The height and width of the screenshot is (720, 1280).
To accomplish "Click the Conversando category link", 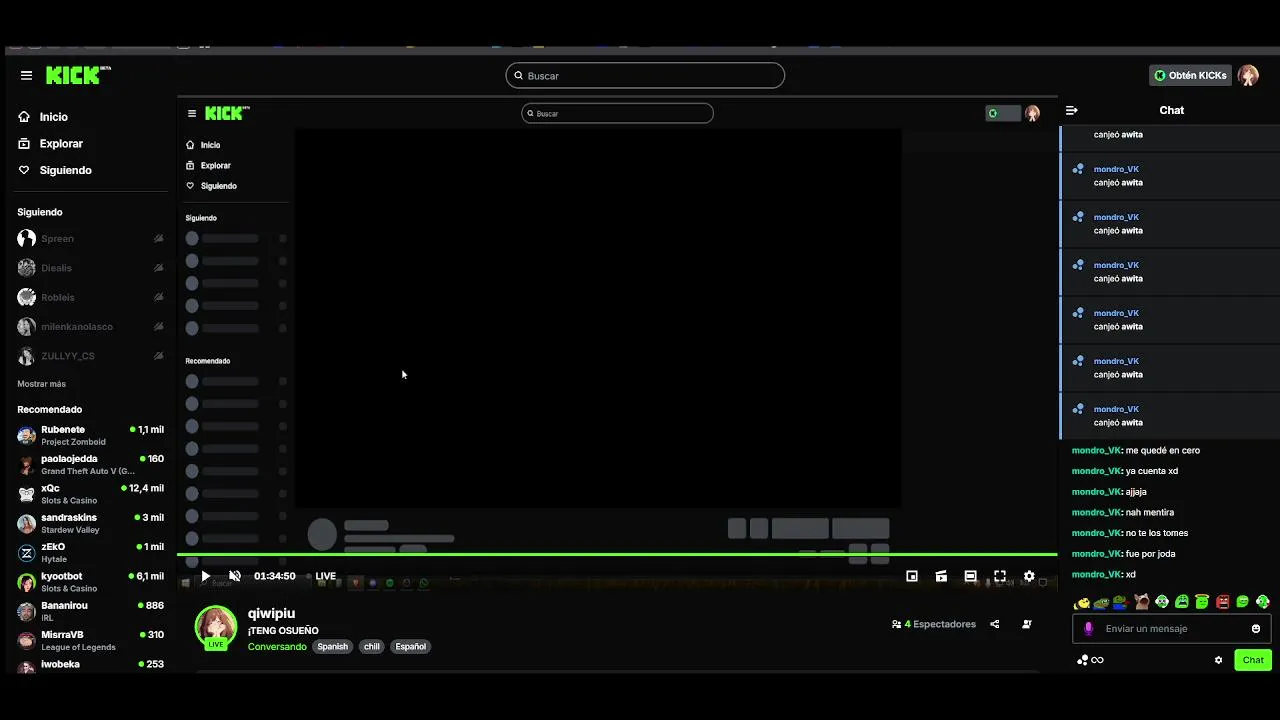I will tap(277, 647).
